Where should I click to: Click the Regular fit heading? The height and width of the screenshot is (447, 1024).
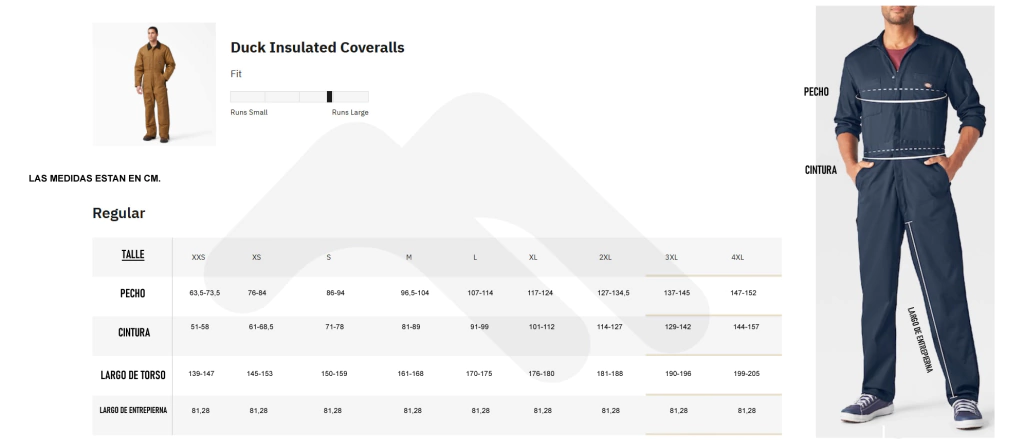point(118,213)
